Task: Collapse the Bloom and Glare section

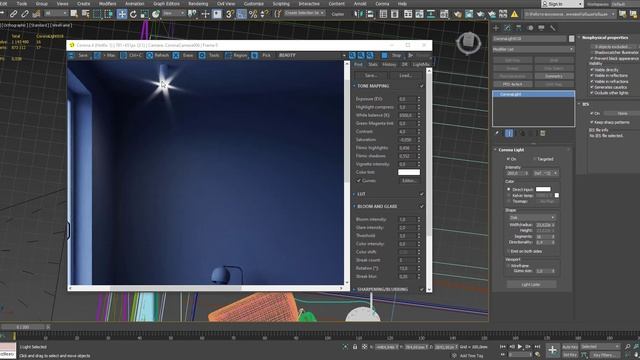Action: coord(354,207)
